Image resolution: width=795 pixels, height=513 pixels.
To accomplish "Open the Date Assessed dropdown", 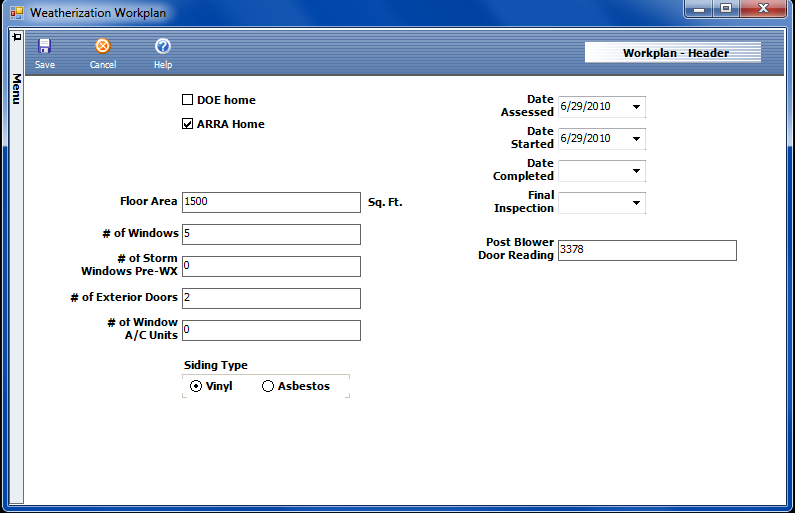I will coord(636,107).
